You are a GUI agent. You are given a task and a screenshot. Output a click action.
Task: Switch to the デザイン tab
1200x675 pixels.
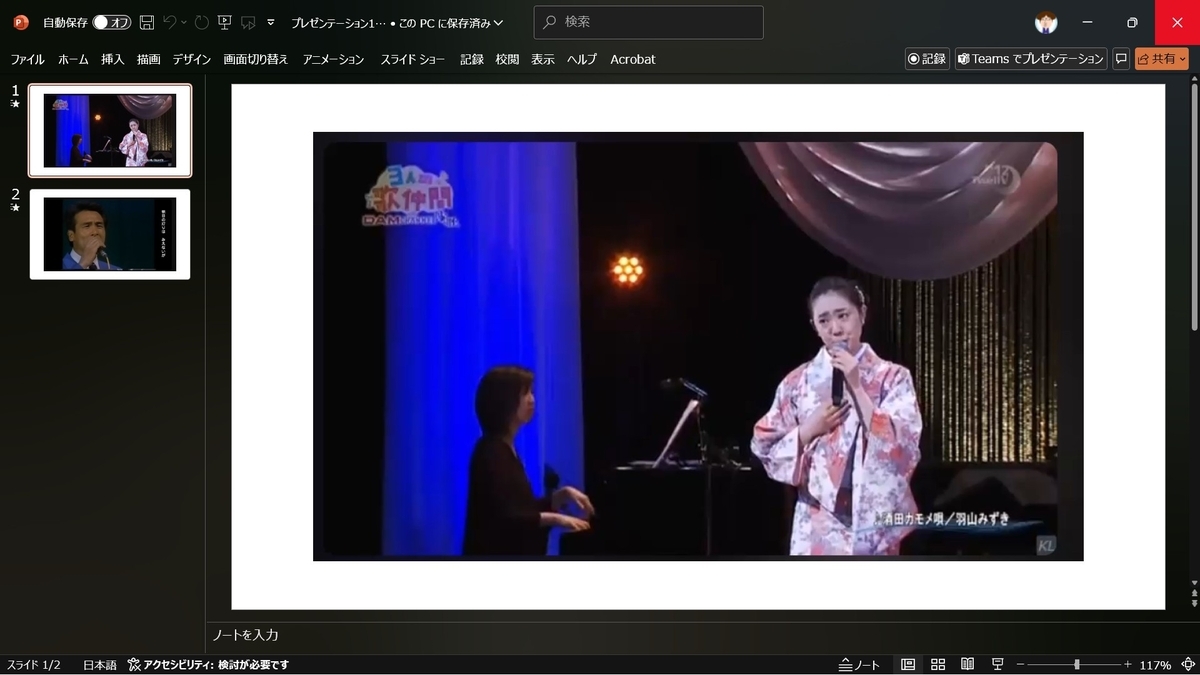pos(192,59)
